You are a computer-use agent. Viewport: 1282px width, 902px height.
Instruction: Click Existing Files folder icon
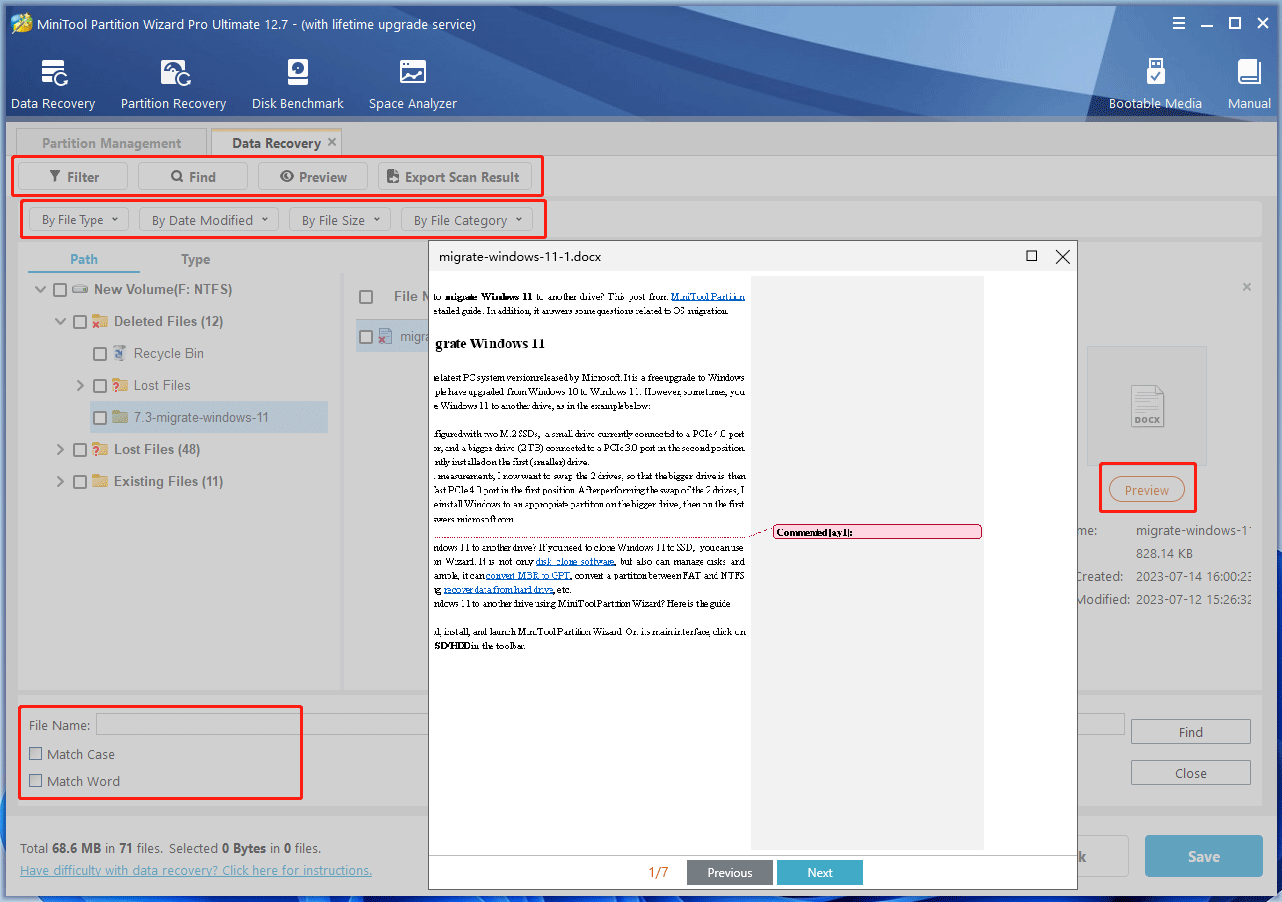coord(100,481)
